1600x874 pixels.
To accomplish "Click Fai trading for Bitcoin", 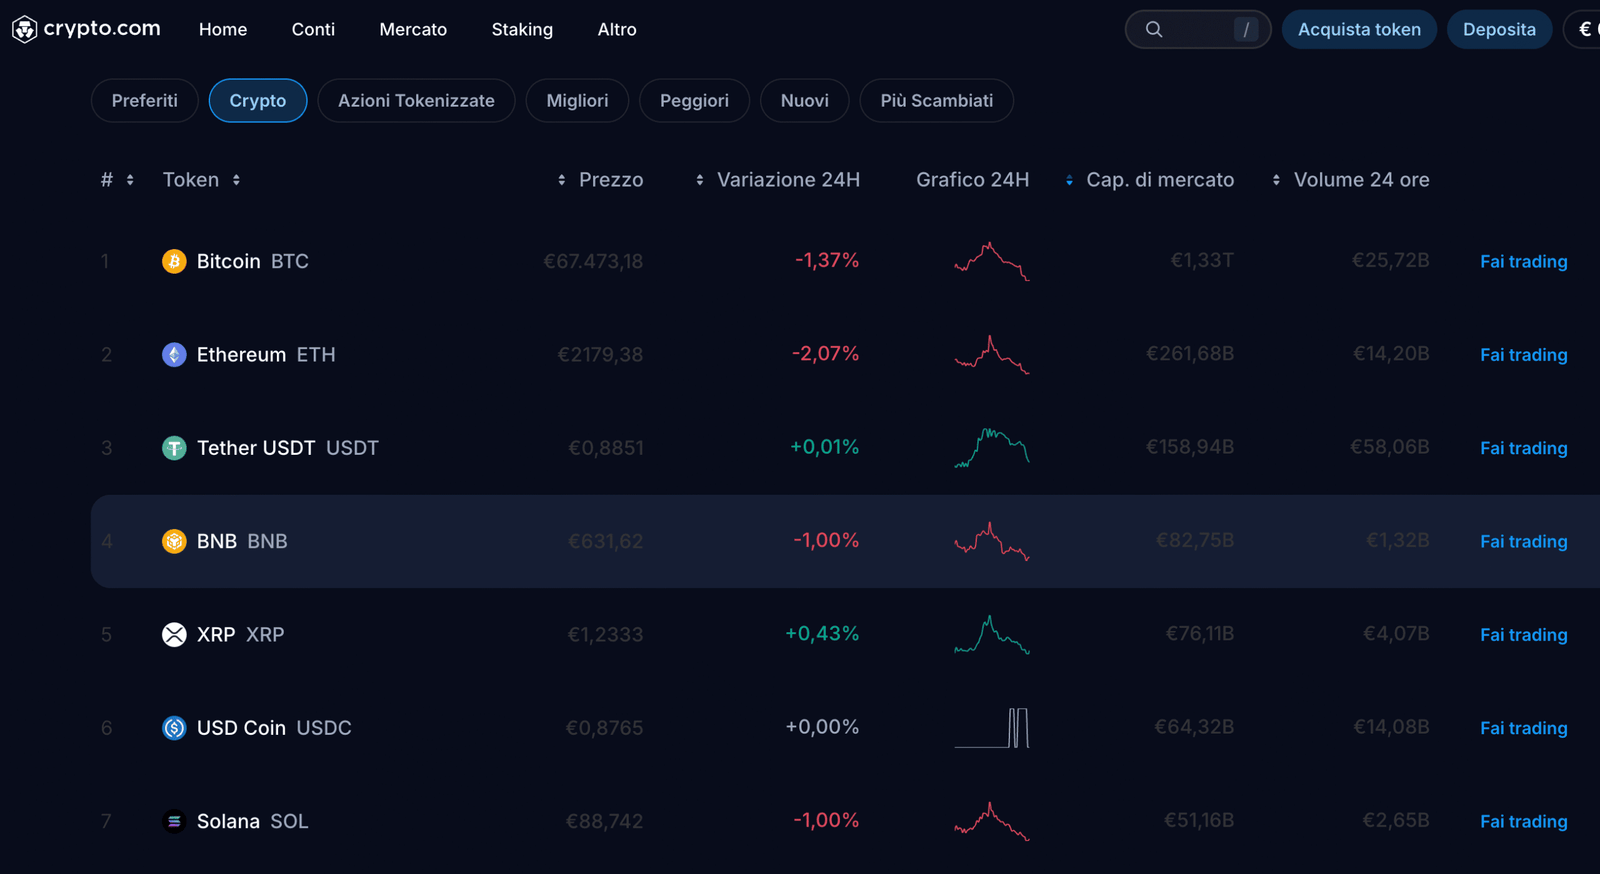I will pyautogui.click(x=1524, y=262).
